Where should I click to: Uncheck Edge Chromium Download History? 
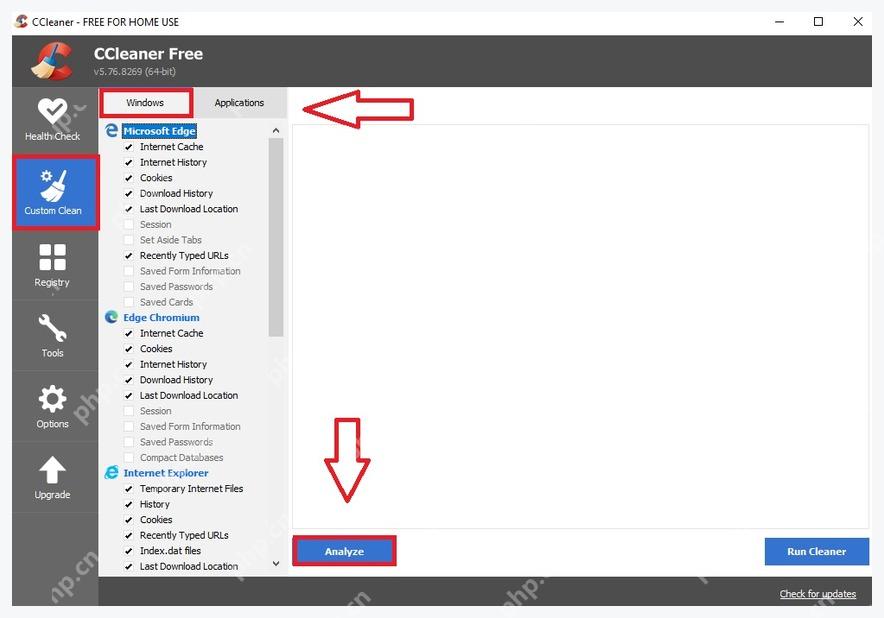pyautogui.click(x=129, y=380)
